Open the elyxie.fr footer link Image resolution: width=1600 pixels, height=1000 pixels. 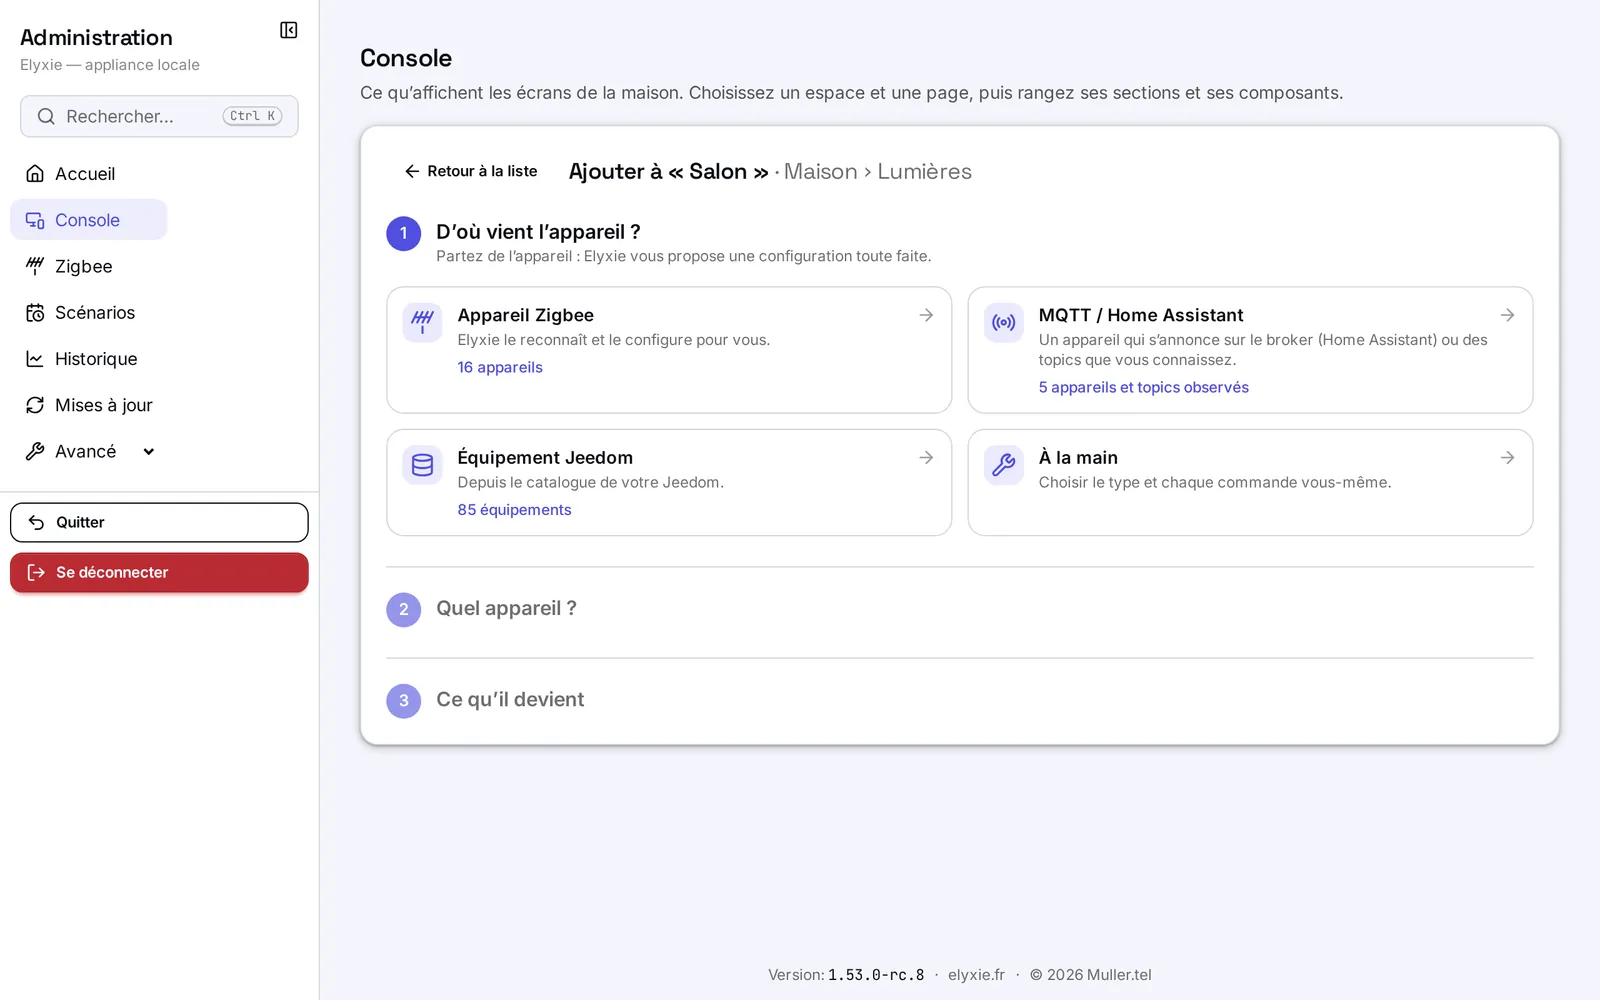(x=976, y=975)
